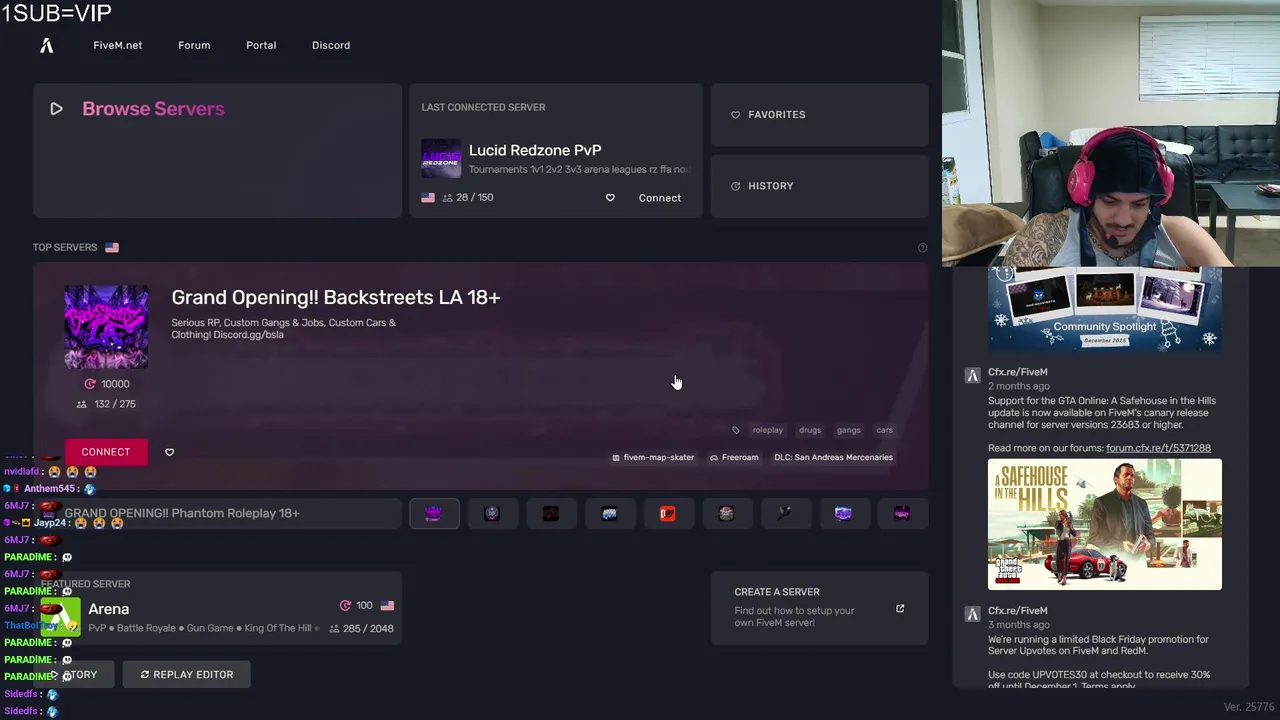Image resolution: width=1280 pixels, height=720 pixels.
Task: Click the Lucid Redzone PvP server thumbnail
Action: (x=441, y=158)
